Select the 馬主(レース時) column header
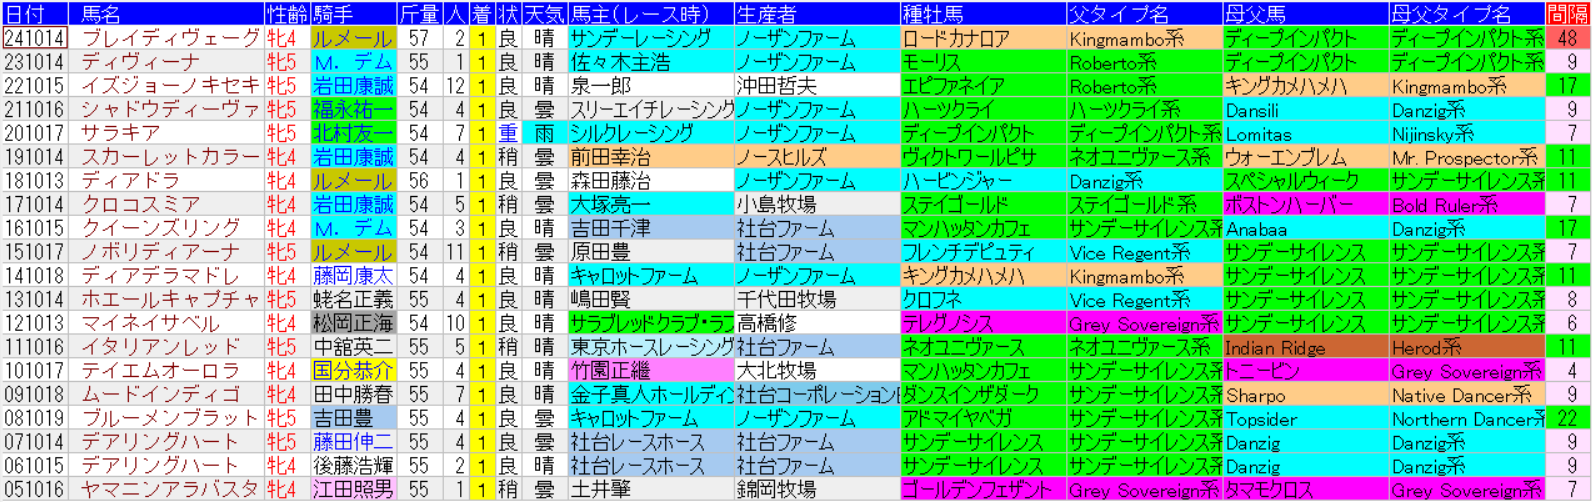Screen dimensions: 1592x502 tap(651, 14)
